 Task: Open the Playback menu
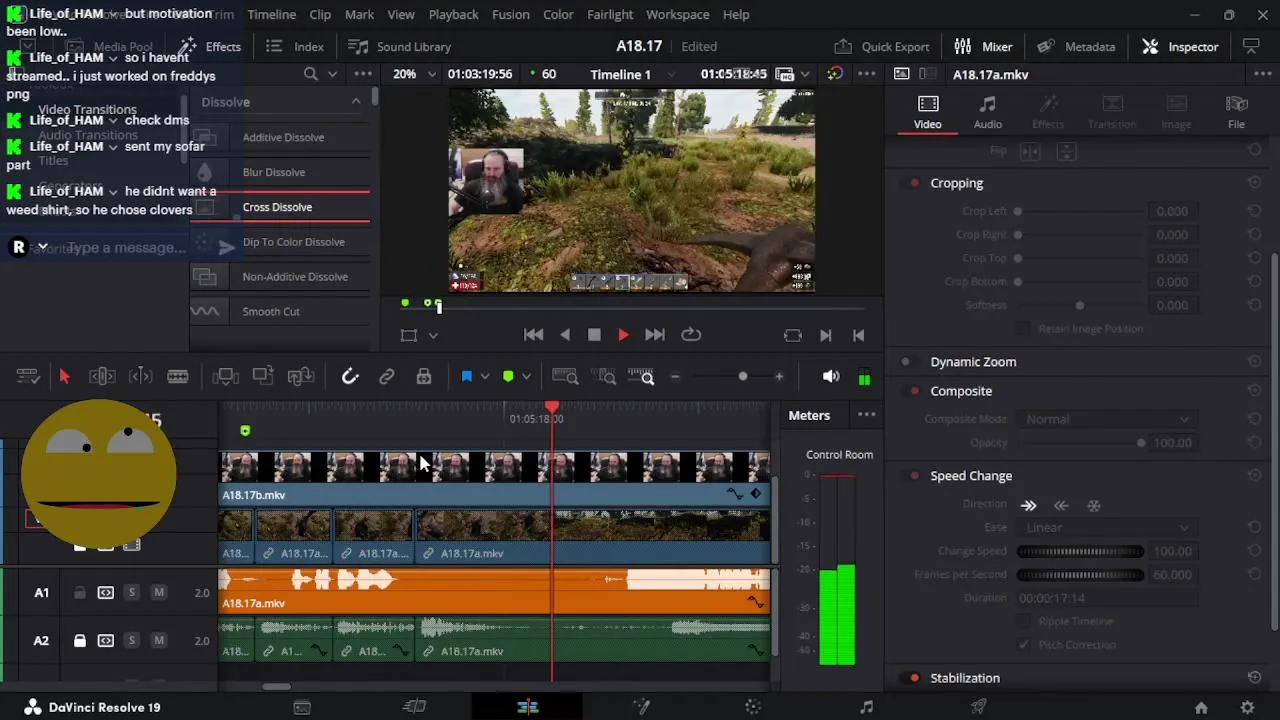coord(454,15)
